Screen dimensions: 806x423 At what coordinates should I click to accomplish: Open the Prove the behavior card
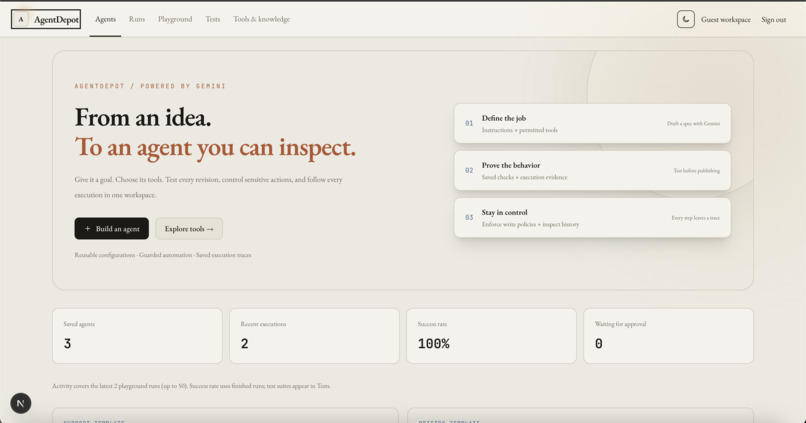point(592,171)
